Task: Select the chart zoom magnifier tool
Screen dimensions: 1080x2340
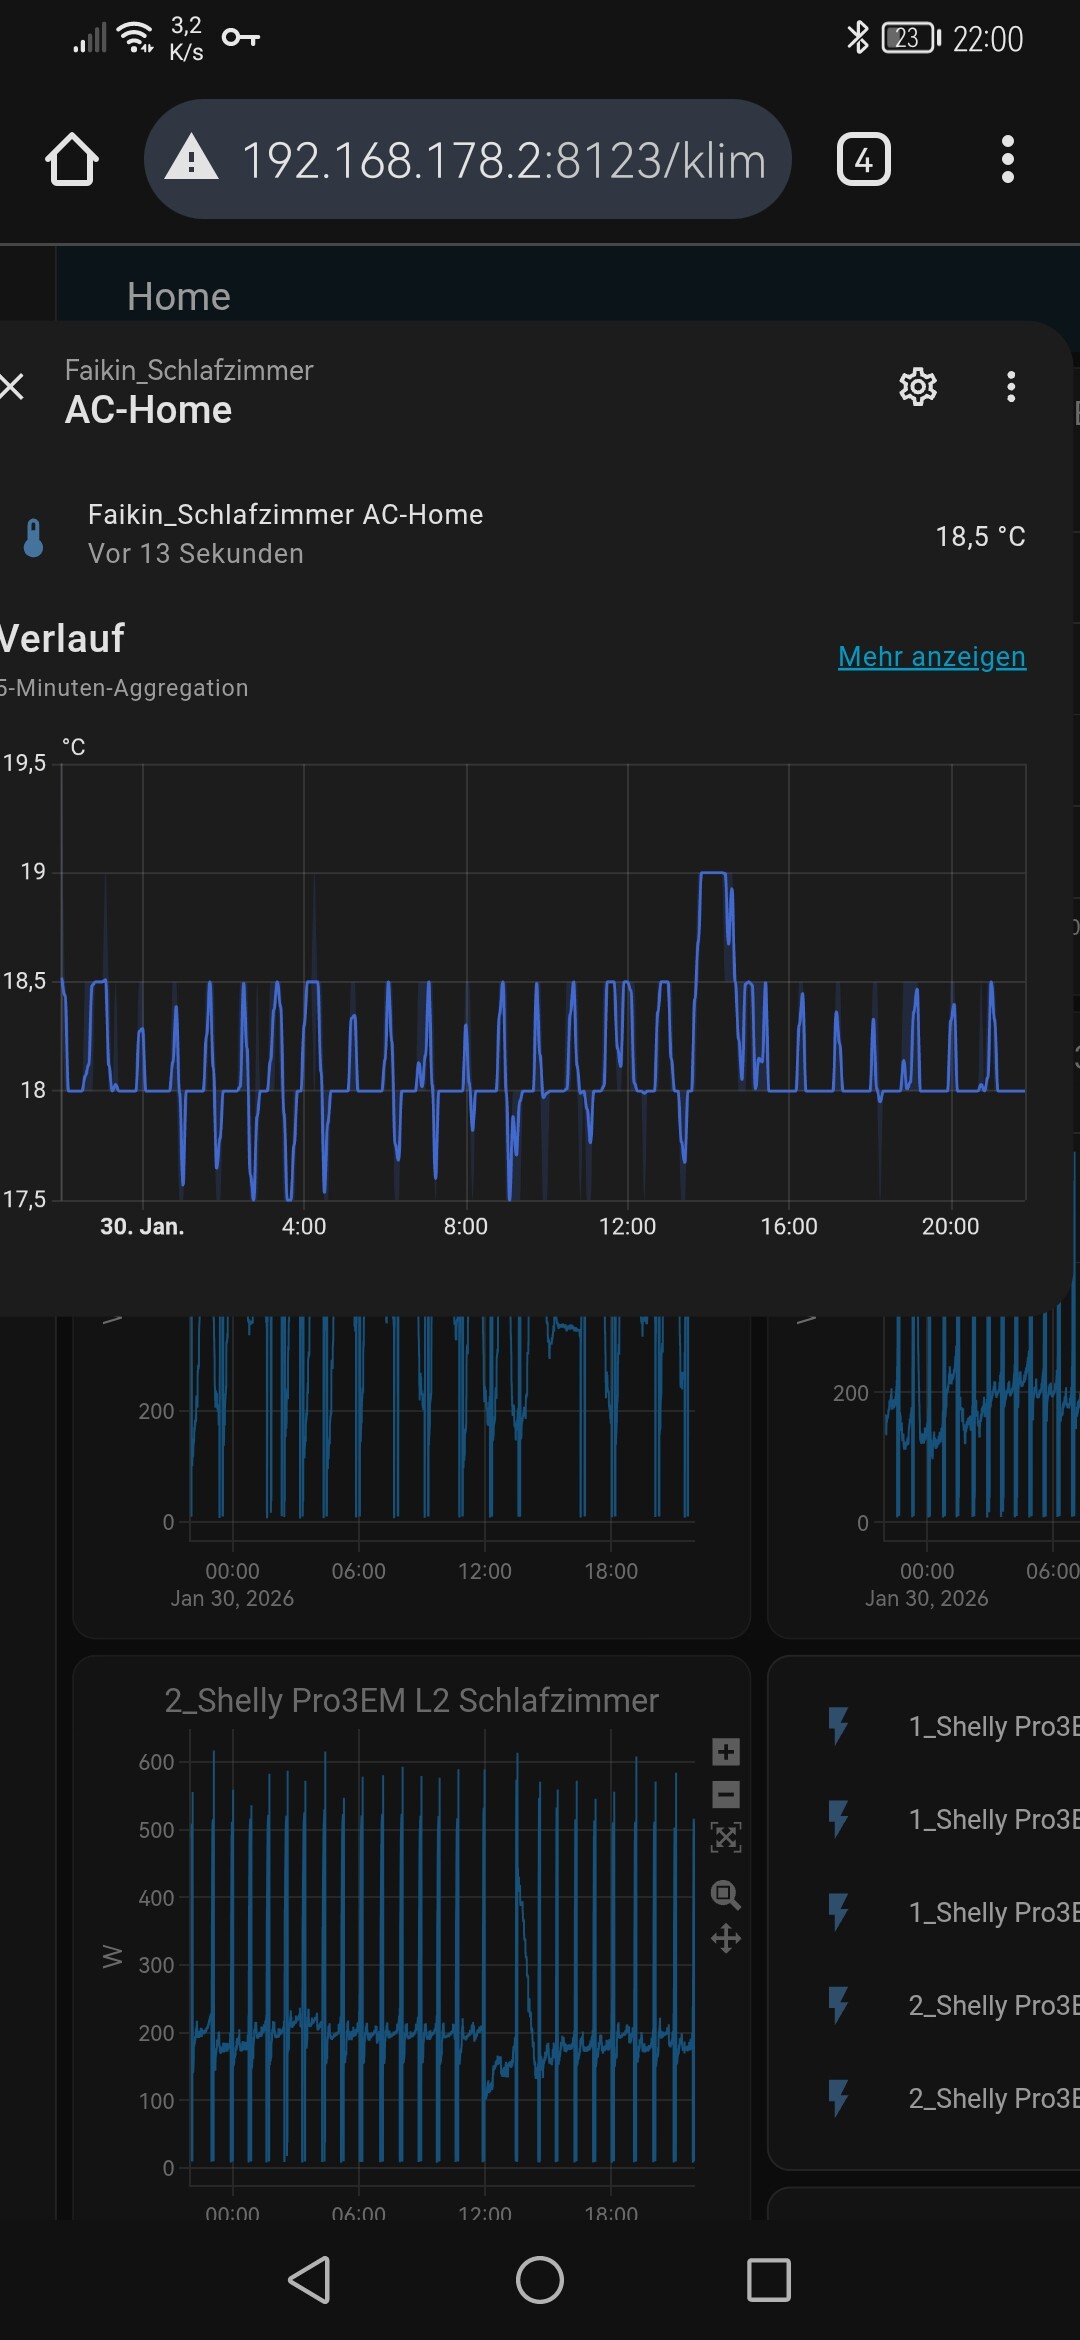Action: coord(726,1894)
